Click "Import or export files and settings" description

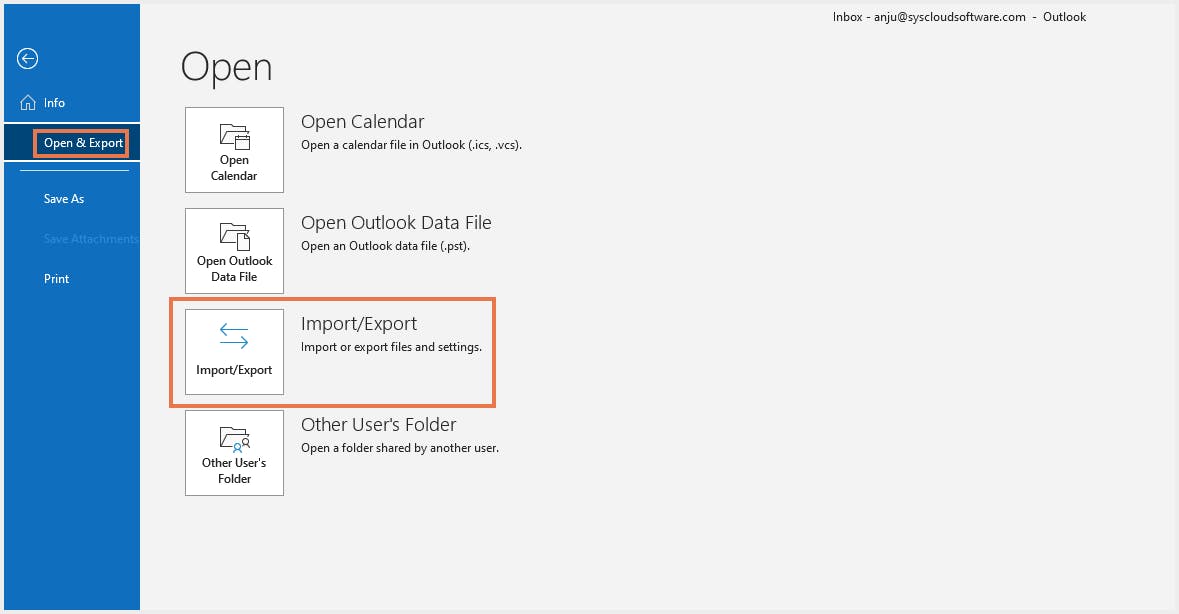pos(391,348)
